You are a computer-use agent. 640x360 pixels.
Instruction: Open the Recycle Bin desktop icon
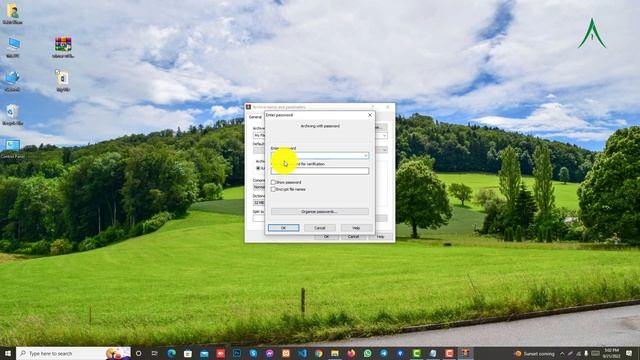coord(12,114)
